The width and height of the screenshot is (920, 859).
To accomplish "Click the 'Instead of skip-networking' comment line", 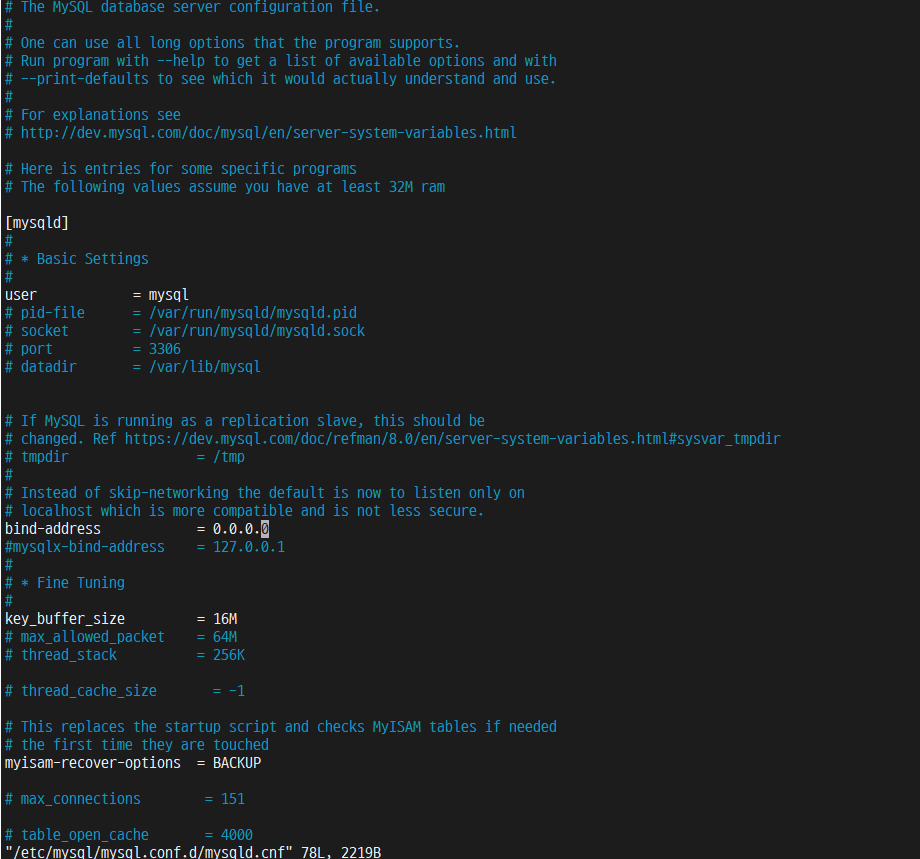I will (265, 492).
